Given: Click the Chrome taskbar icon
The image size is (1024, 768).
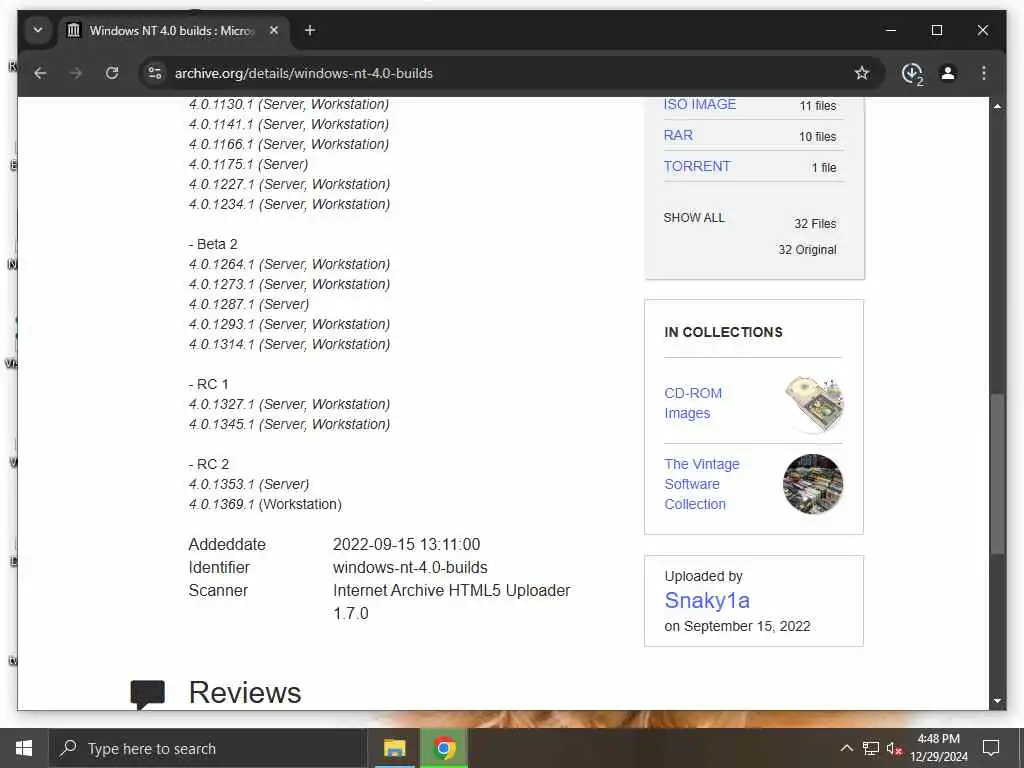Looking at the screenshot, I should click(445, 748).
